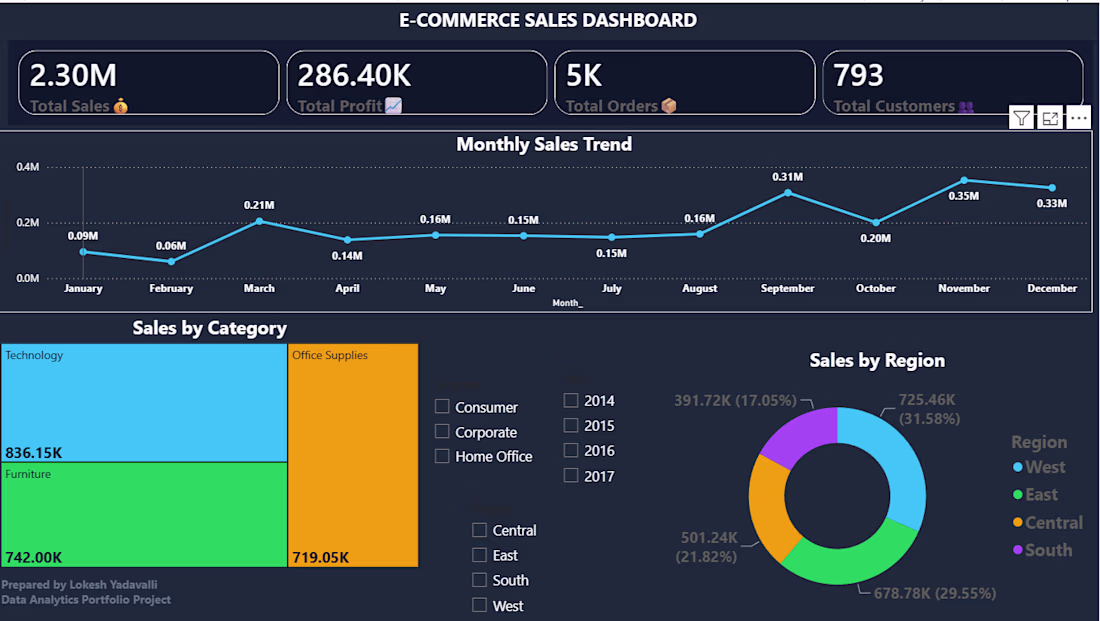This screenshot has height=621, width=1100.
Task: Click the 286.40K Total Profit card
Action: [x=417, y=82]
